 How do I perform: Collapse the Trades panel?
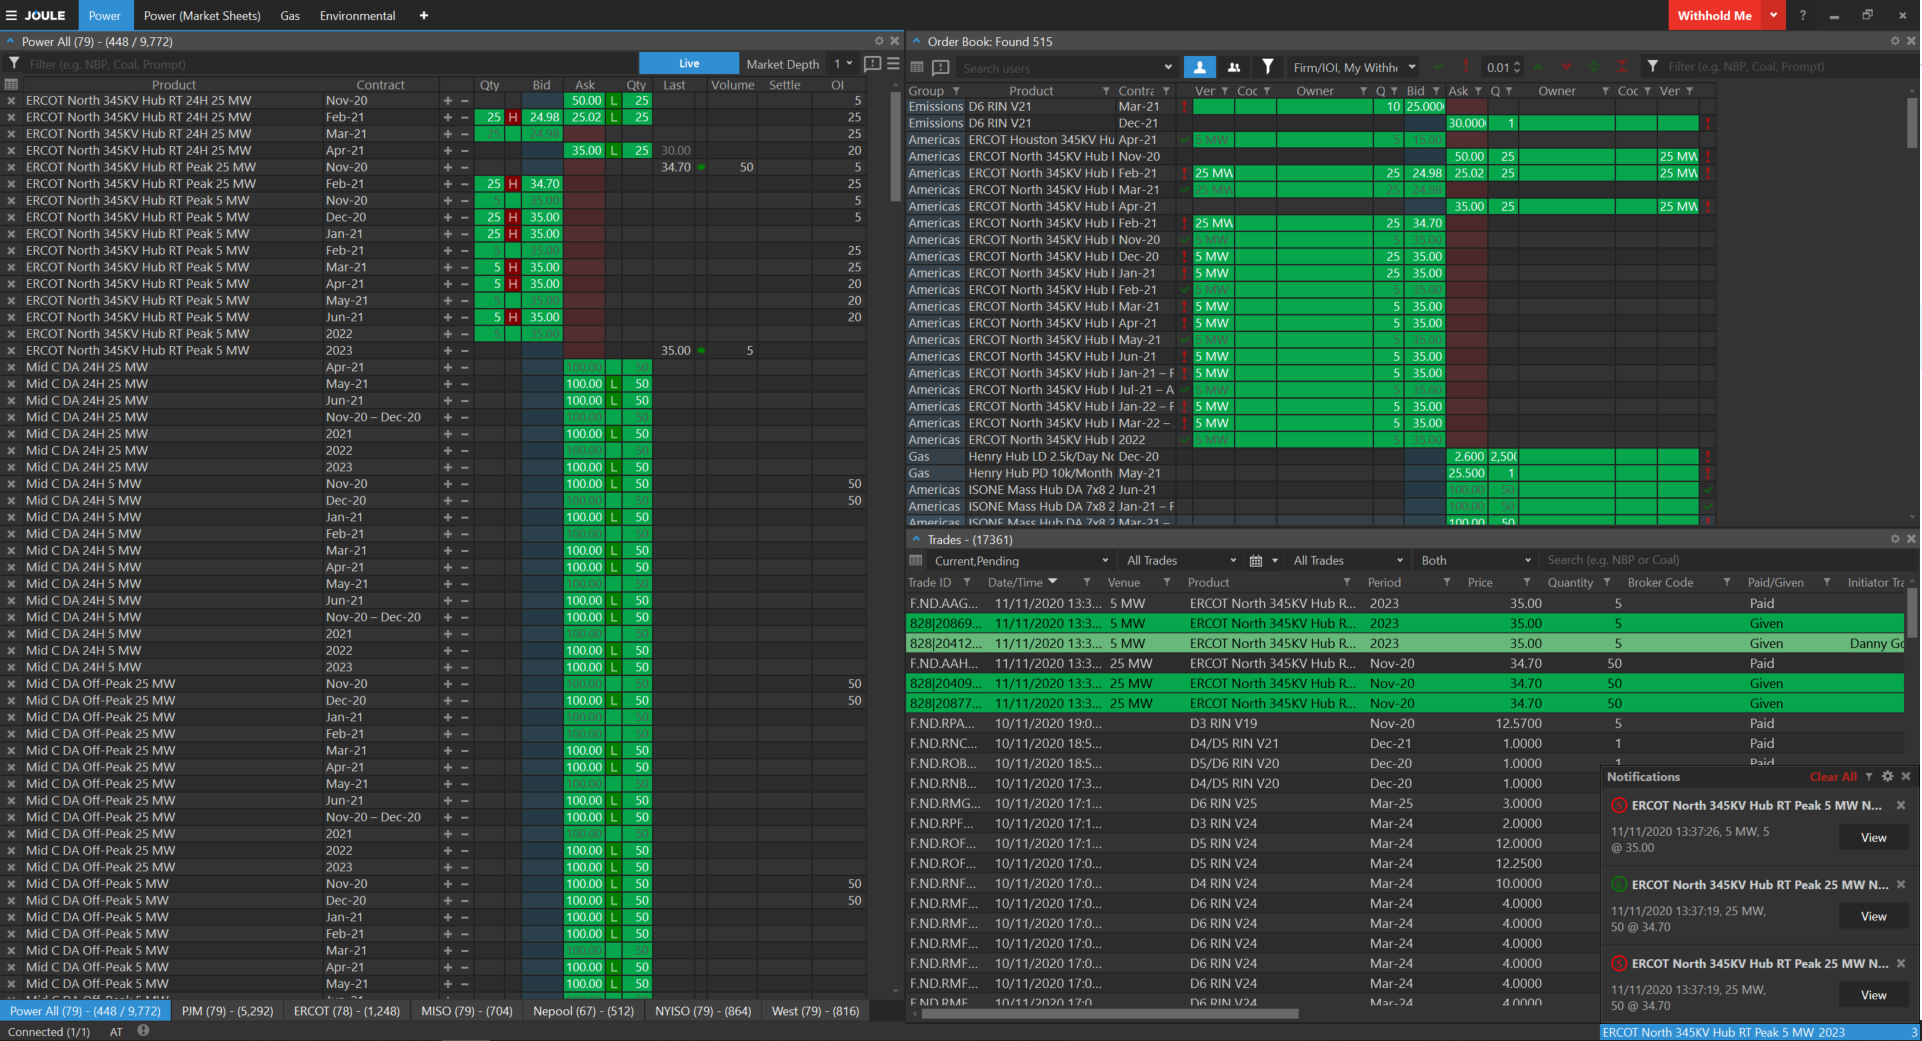(916, 539)
